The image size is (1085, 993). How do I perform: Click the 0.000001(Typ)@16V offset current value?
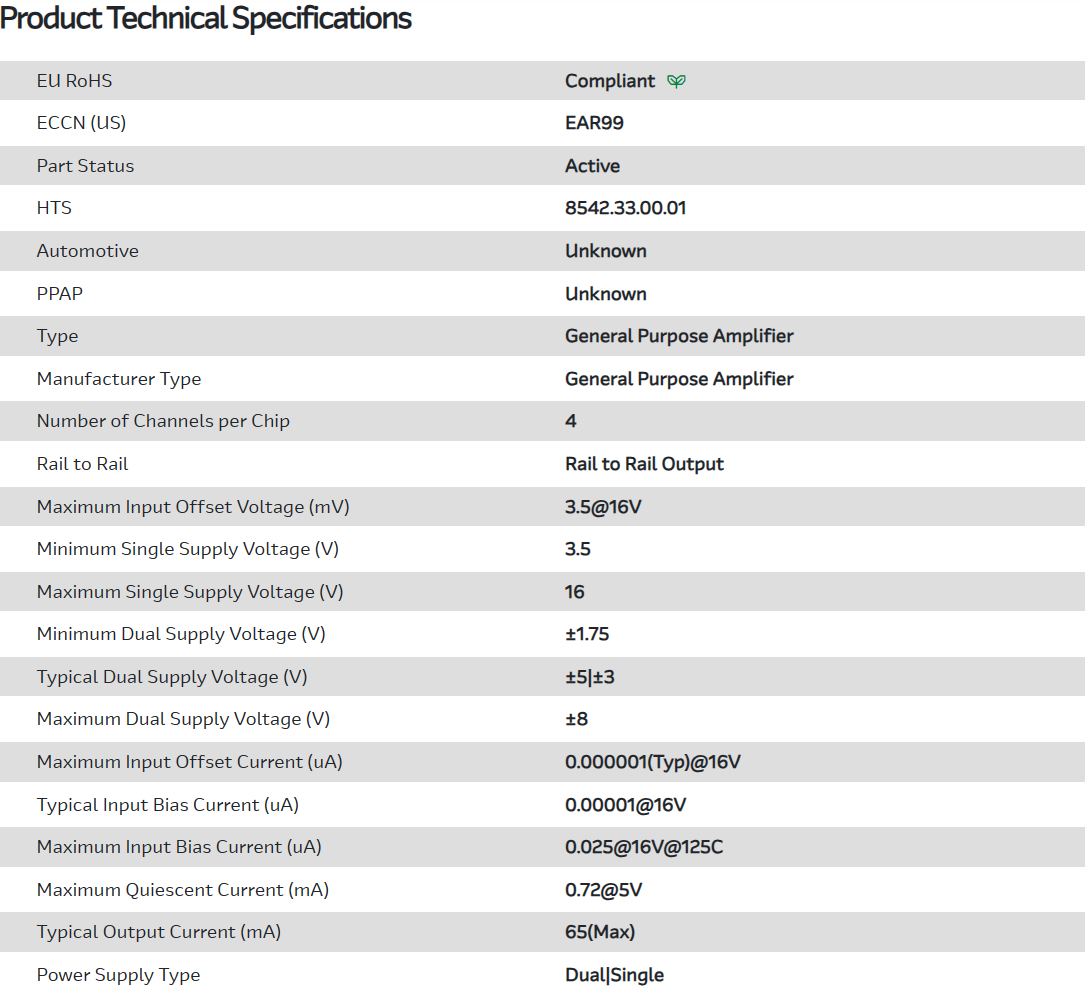coord(652,762)
